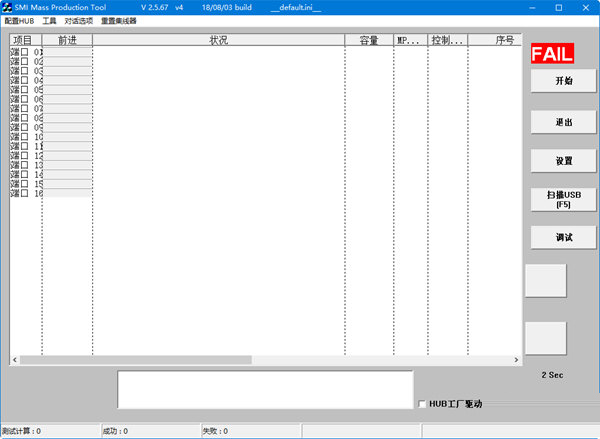Open the 配置HUB menu
The width and height of the screenshot is (600, 439).
(18, 21)
